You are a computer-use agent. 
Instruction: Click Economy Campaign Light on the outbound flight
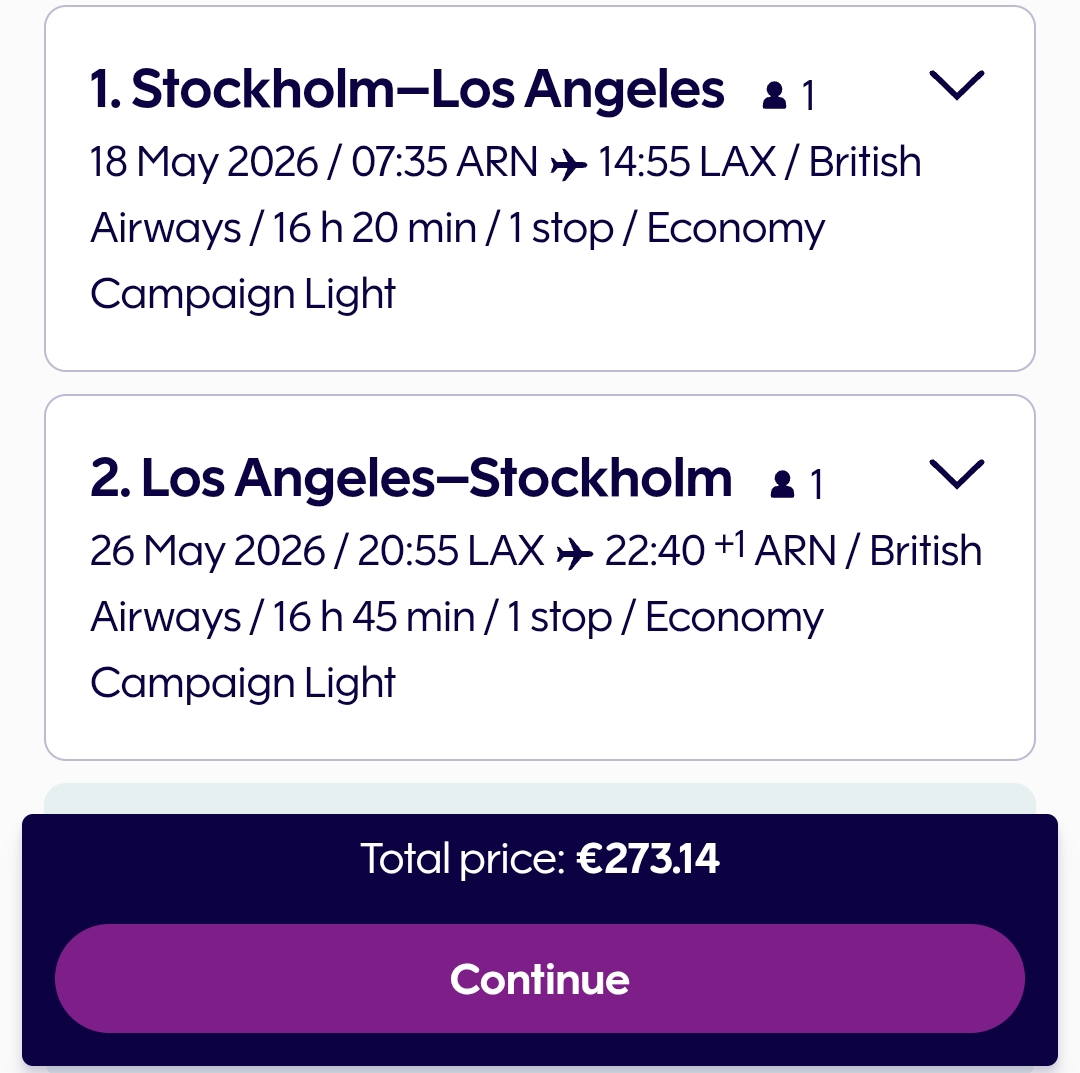(457, 261)
